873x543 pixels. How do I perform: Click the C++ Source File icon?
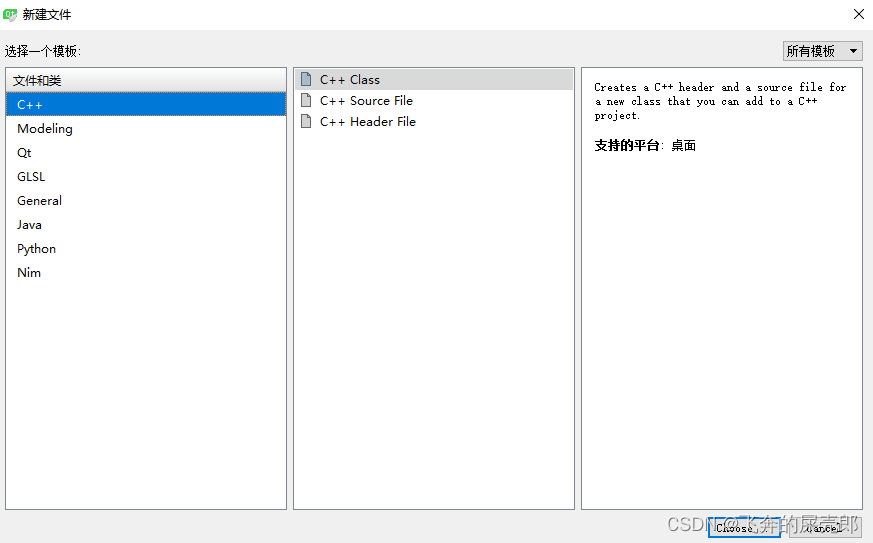pyautogui.click(x=306, y=100)
